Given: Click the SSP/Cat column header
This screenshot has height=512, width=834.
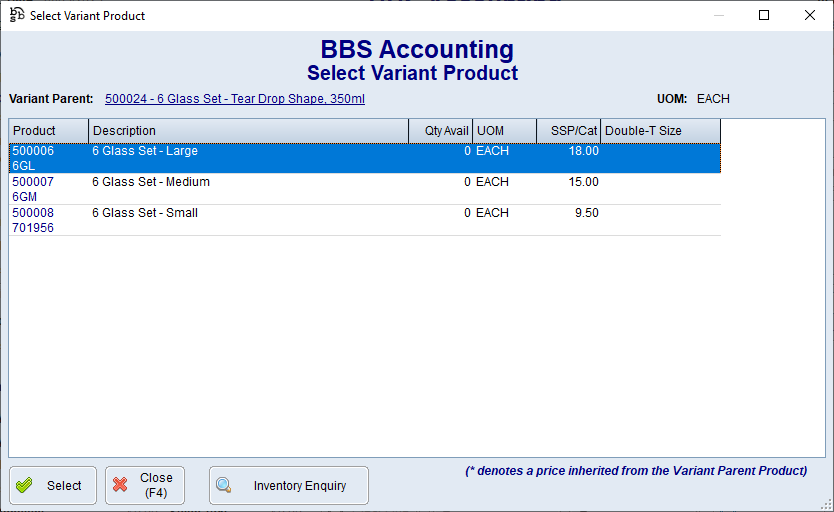Looking at the screenshot, I should tap(568, 131).
